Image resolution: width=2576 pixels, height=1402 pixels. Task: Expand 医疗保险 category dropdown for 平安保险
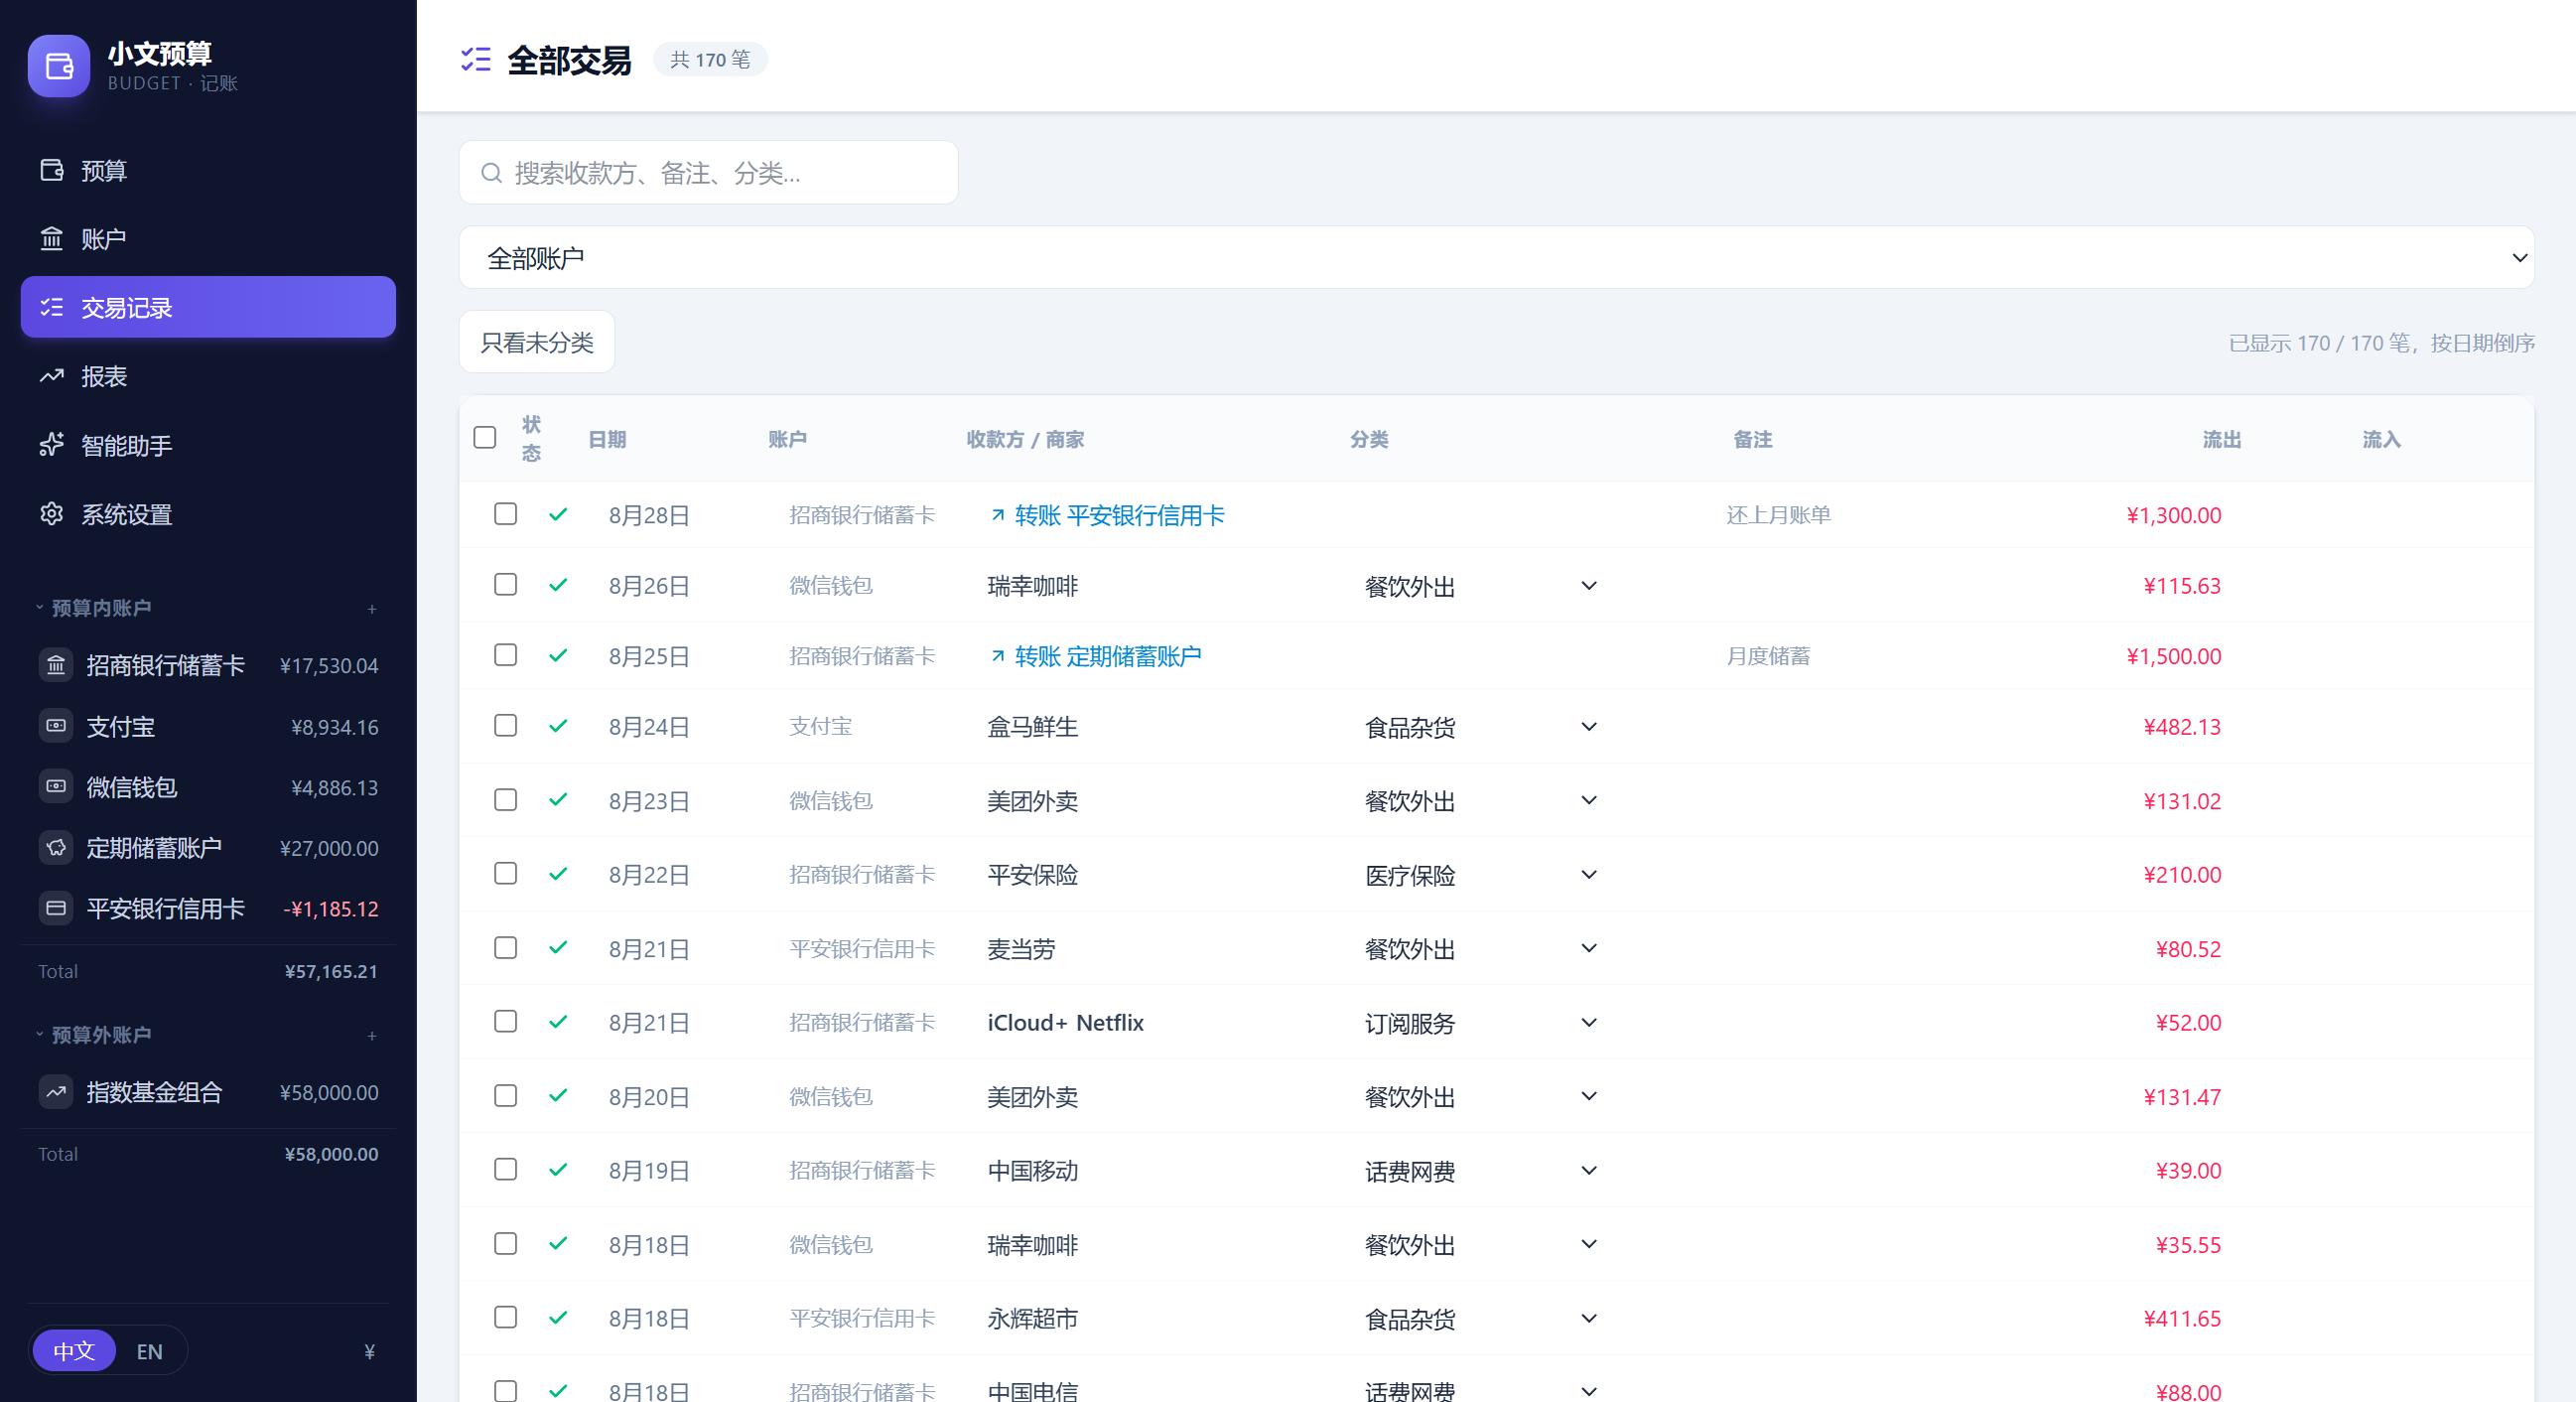point(1480,875)
